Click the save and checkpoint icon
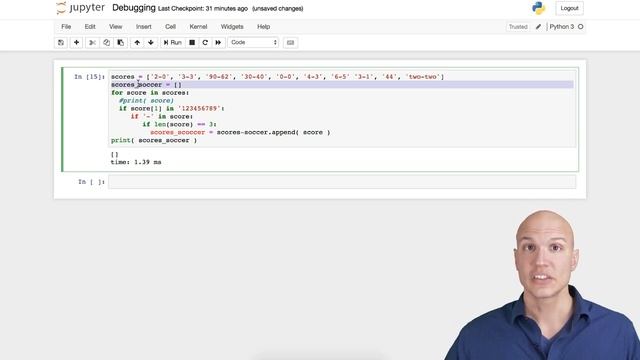This screenshot has height=360, width=640. 61,42
